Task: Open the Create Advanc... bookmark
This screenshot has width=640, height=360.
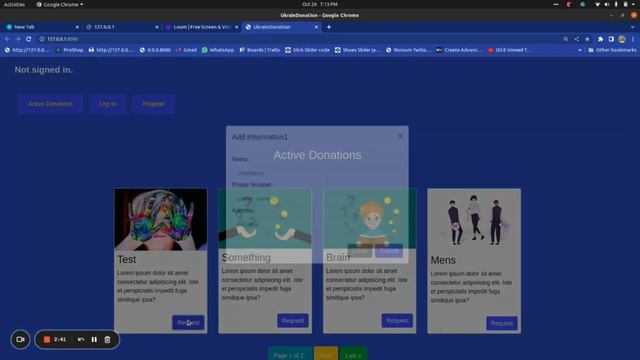Action: click(459, 50)
